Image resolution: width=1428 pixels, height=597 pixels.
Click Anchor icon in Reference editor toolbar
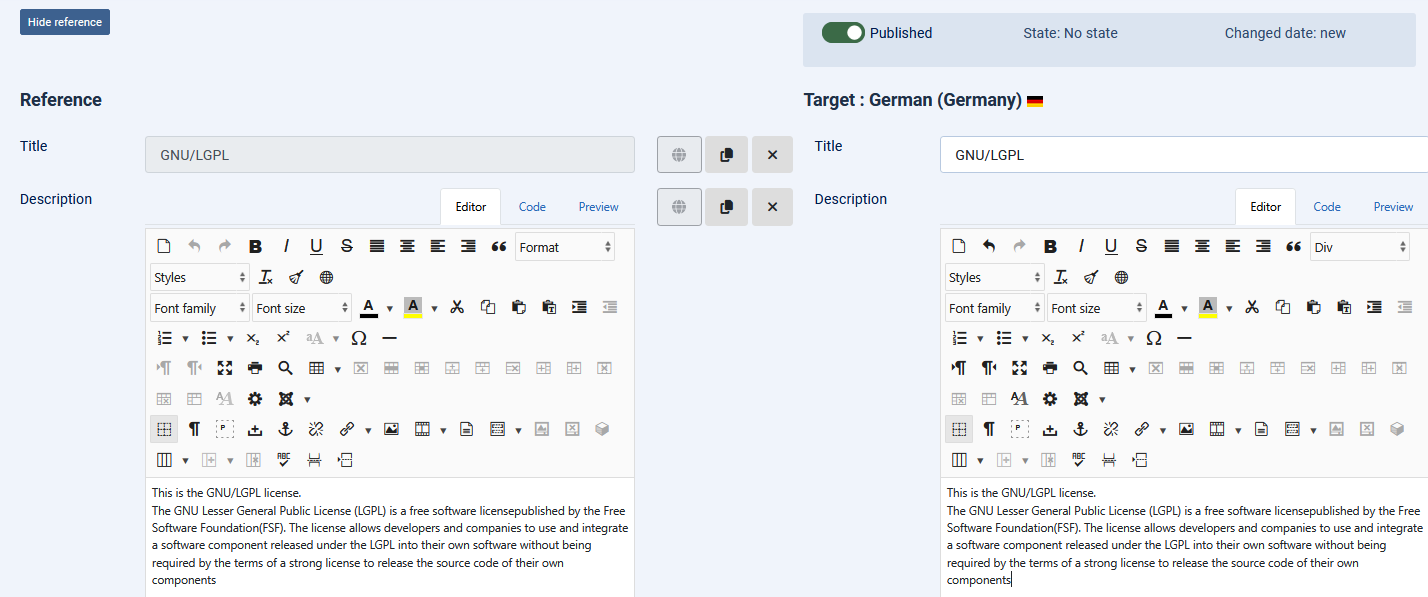[284, 429]
